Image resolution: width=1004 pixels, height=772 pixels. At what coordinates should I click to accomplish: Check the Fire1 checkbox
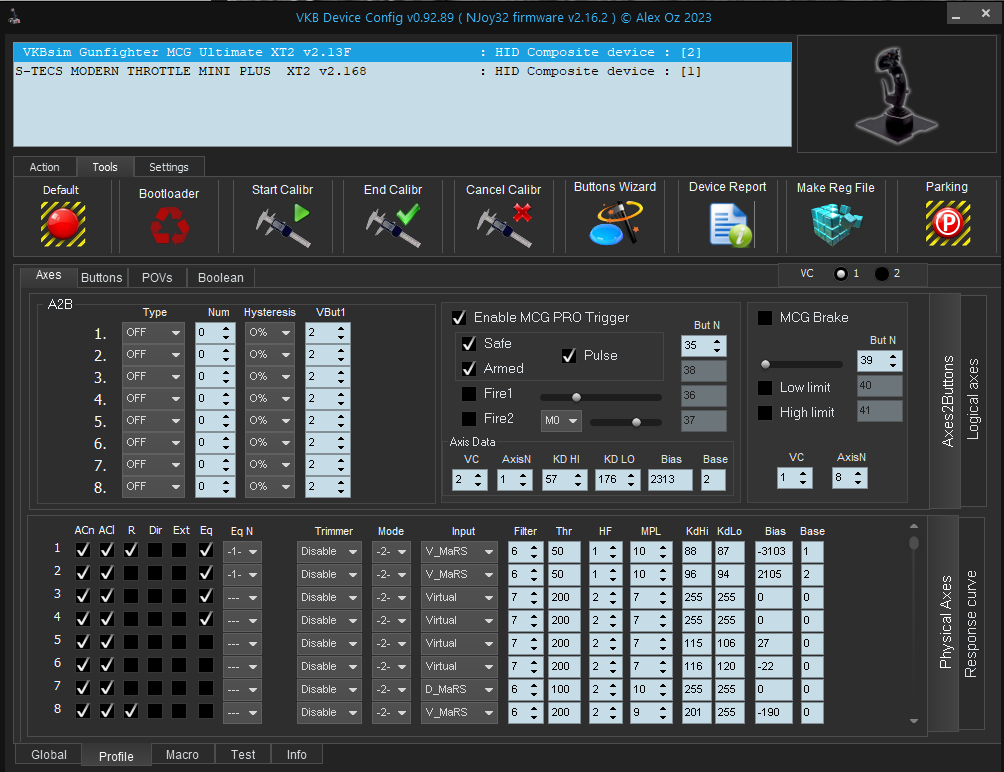coord(469,394)
